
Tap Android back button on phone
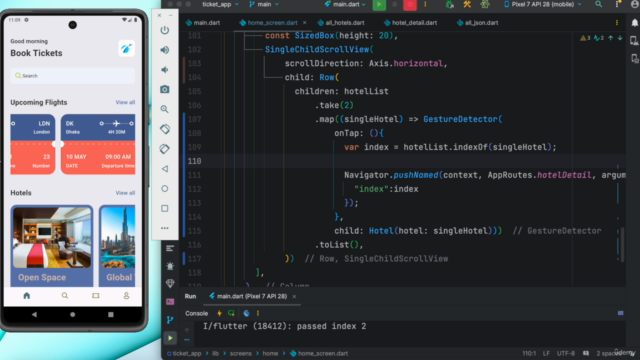click(x=34, y=315)
